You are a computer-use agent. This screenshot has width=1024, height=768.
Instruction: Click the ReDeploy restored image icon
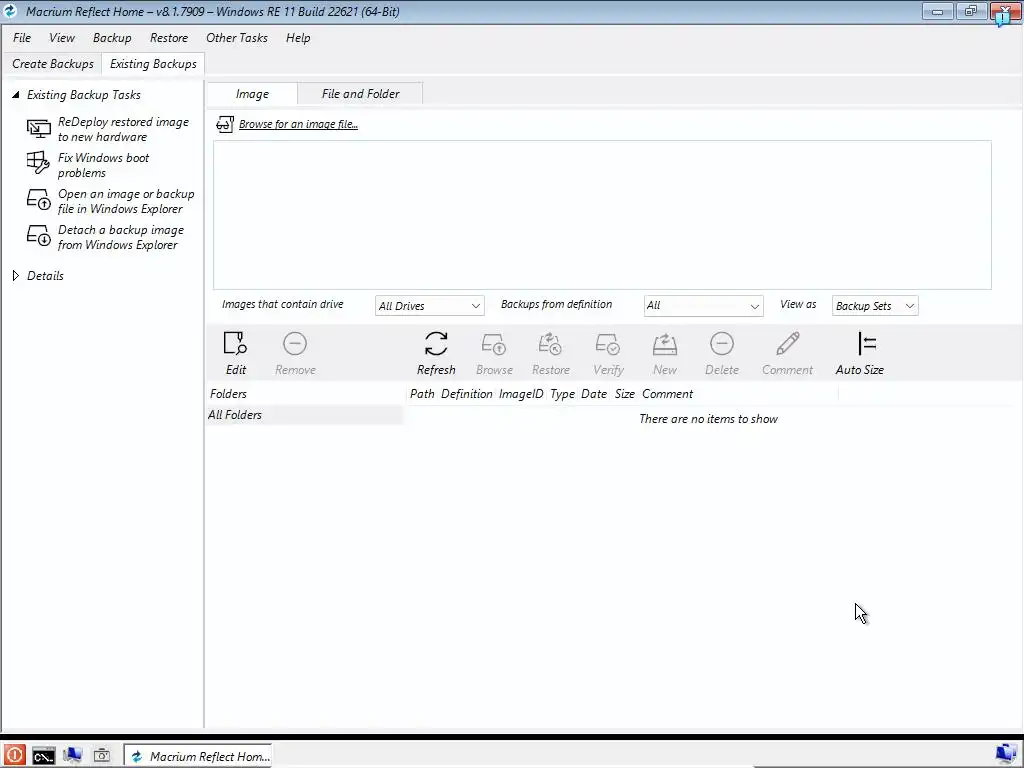coord(39,129)
